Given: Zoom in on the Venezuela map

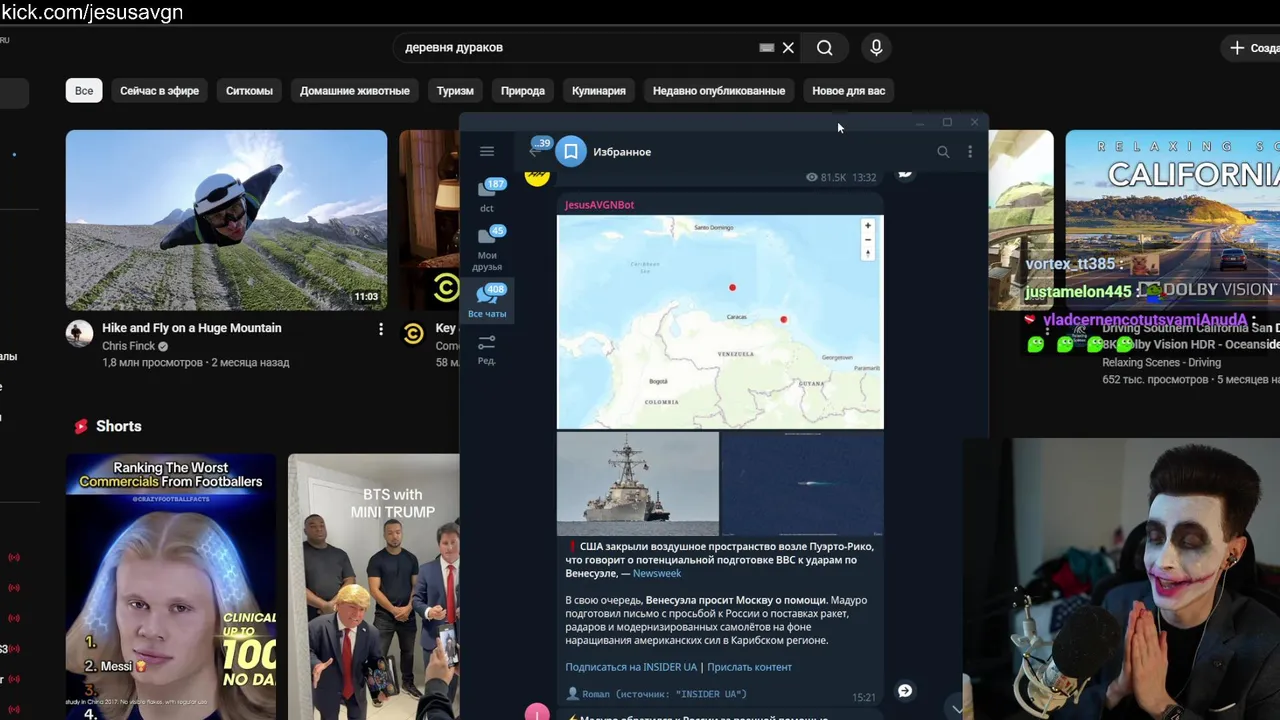Looking at the screenshot, I should coord(868,226).
